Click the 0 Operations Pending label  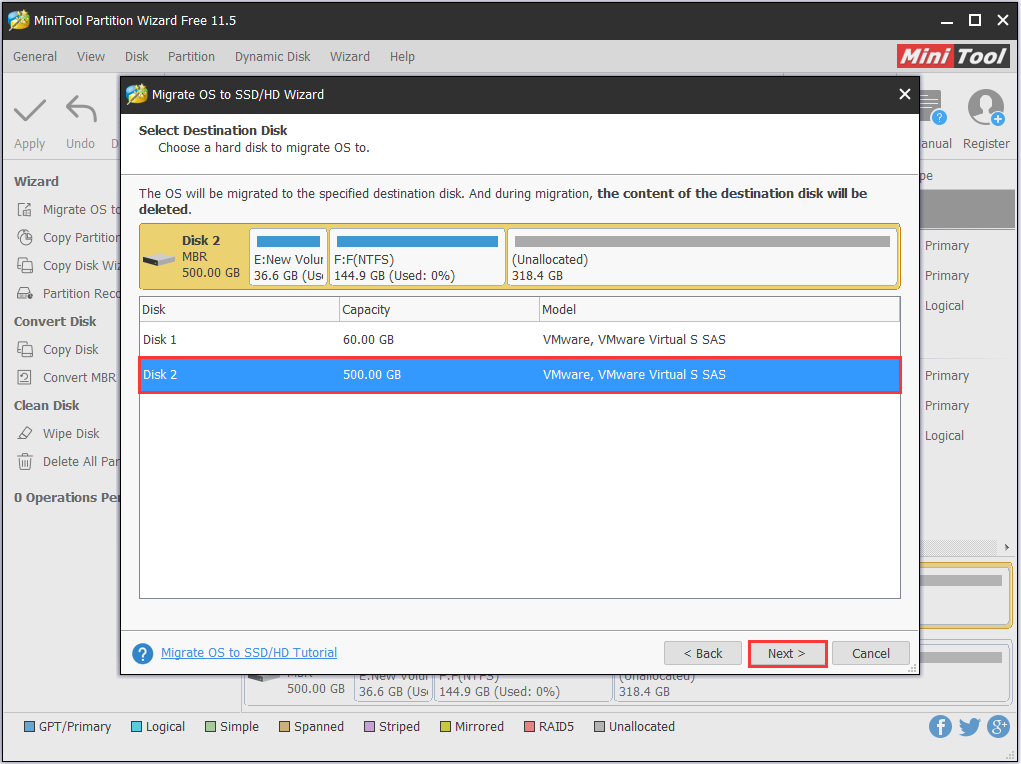pyautogui.click(x=67, y=498)
